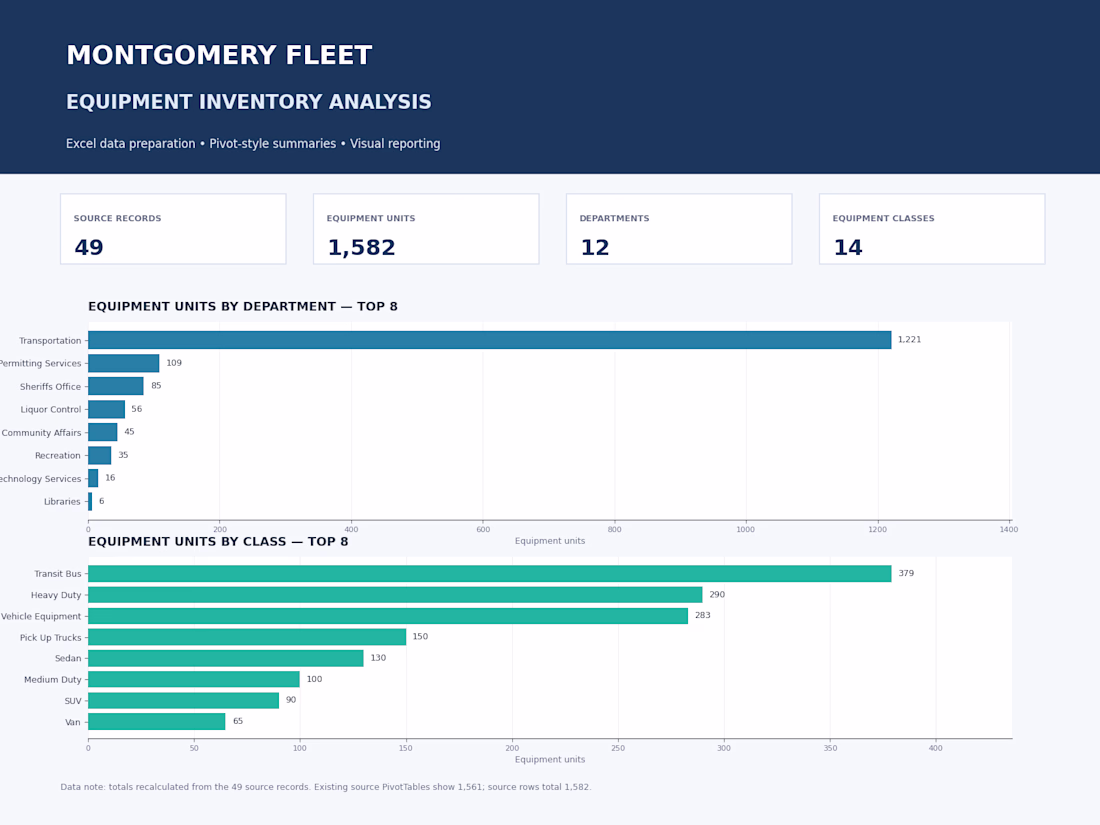Click the DEPARTMENTS card label
Screen dimensions: 1100x825
614,218
